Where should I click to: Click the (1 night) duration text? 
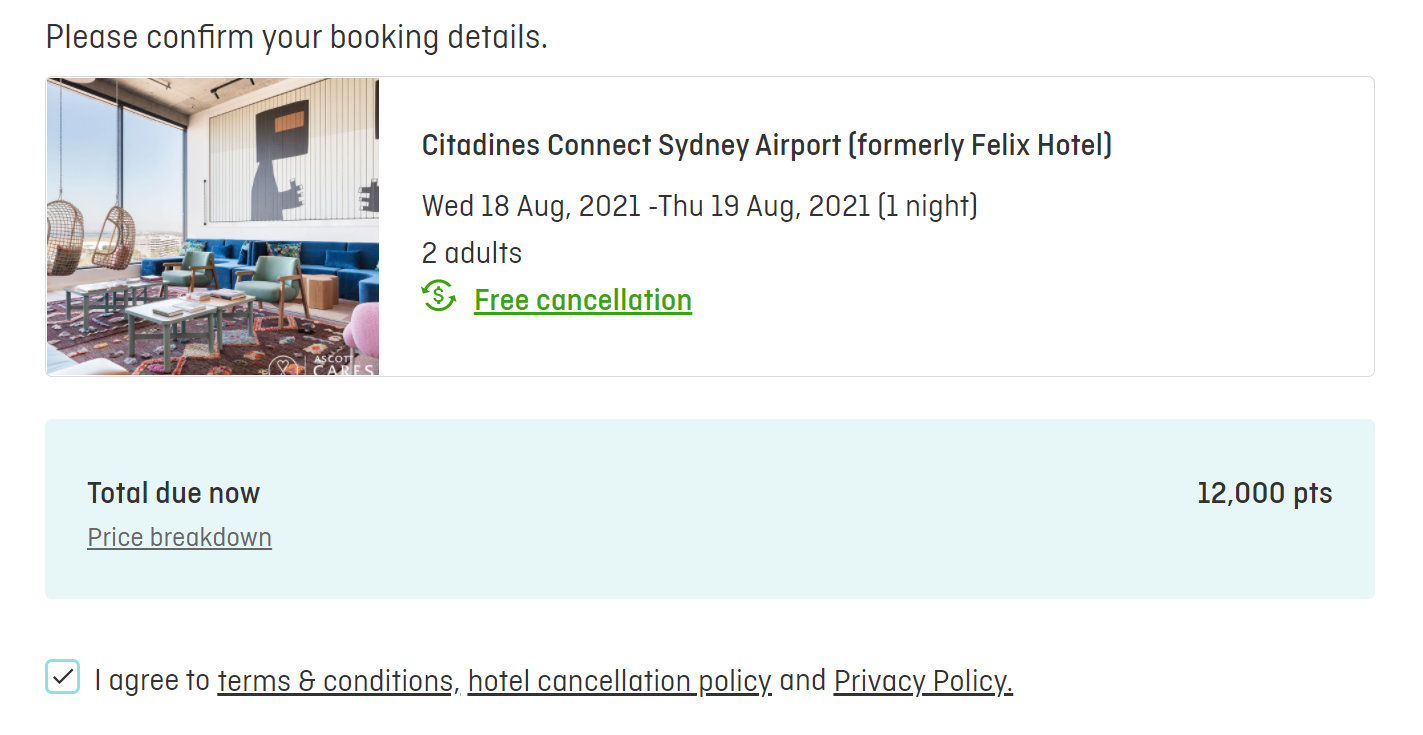927,207
